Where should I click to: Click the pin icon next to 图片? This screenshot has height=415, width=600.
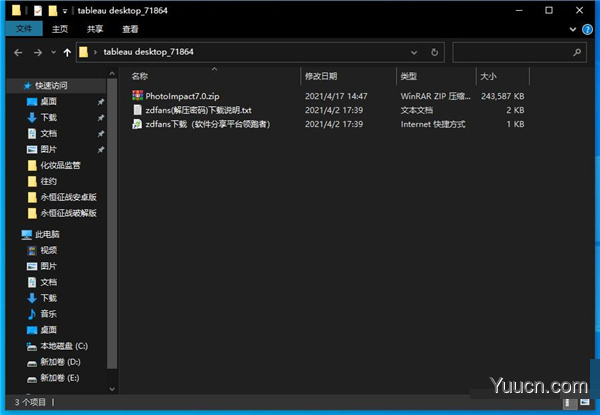[101, 150]
